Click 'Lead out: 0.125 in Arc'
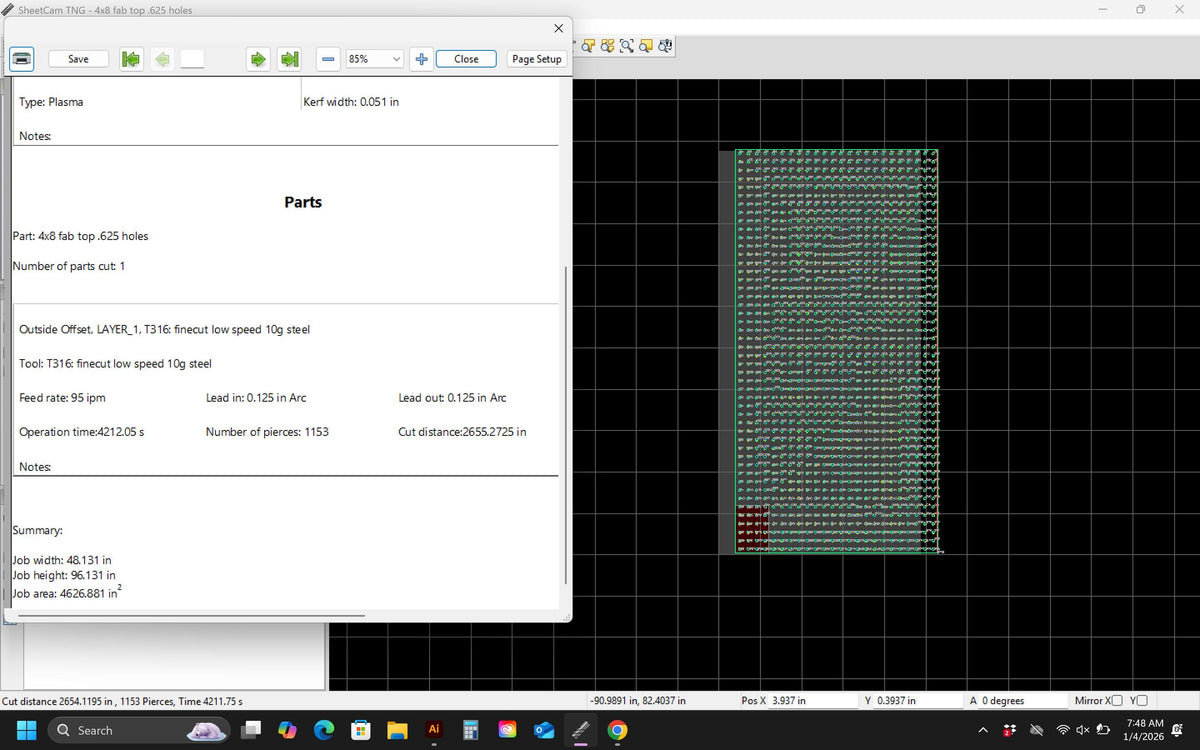The width and height of the screenshot is (1200, 750). tap(452, 397)
